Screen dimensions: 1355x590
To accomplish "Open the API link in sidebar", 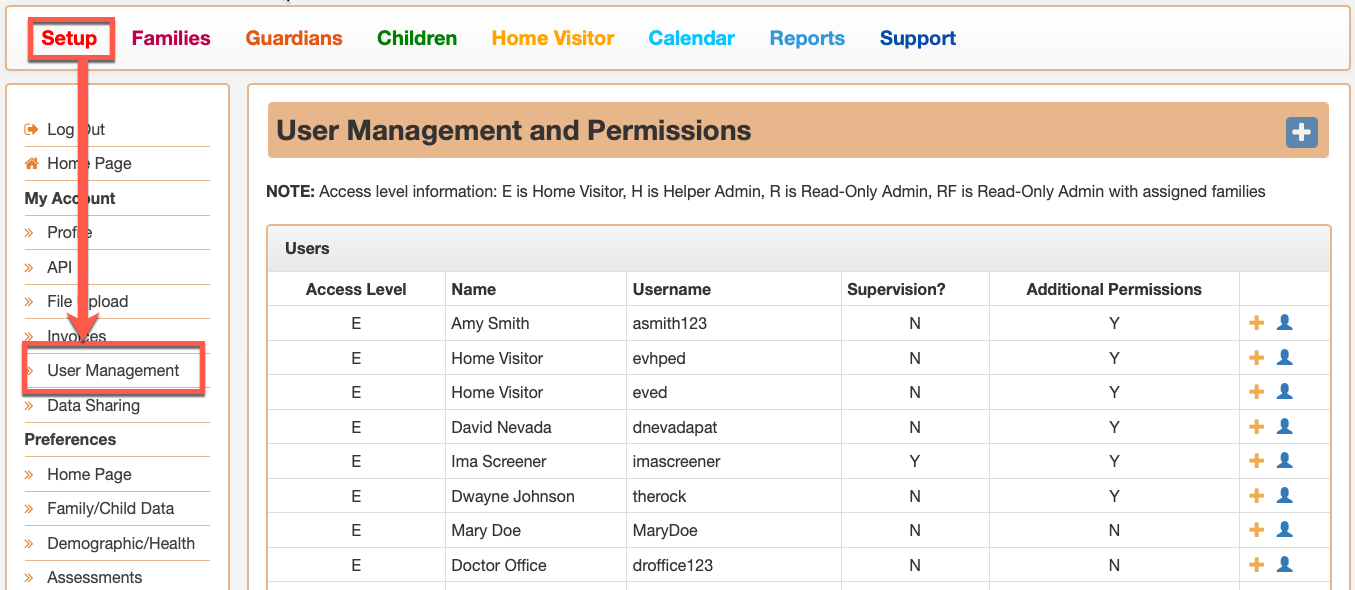I will tap(60, 267).
